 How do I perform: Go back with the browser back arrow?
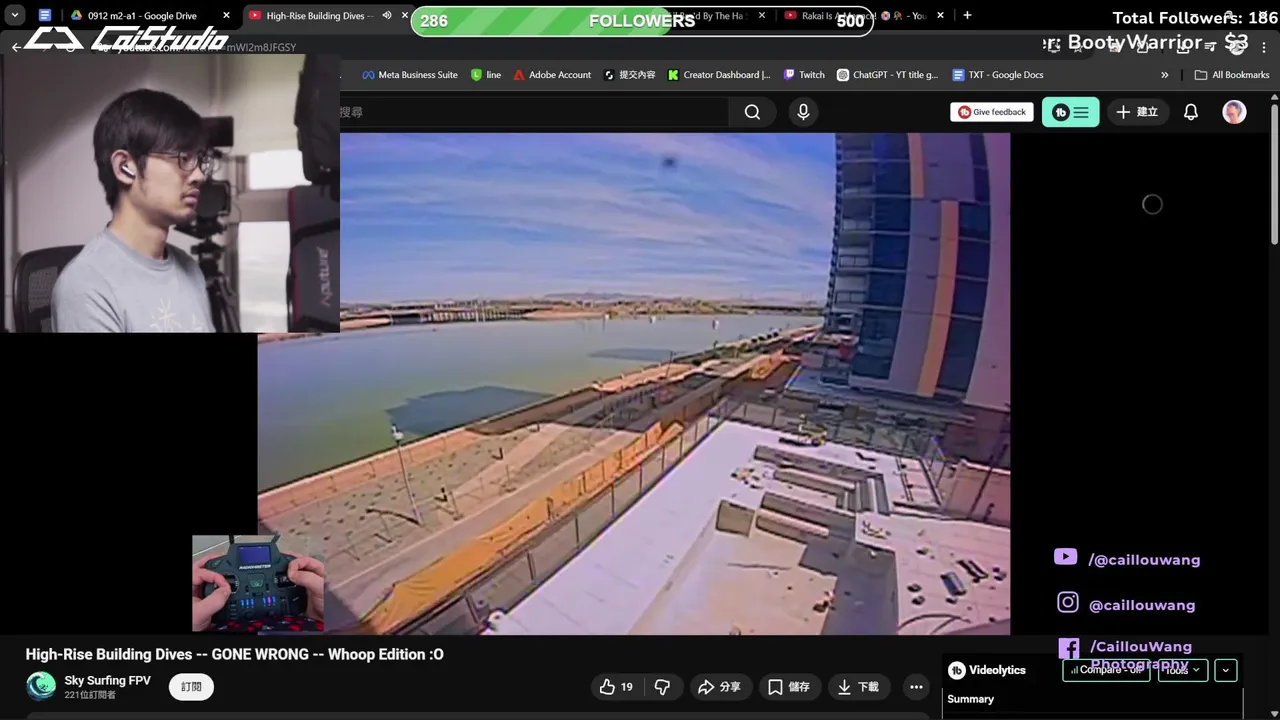[x=15, y=47]
